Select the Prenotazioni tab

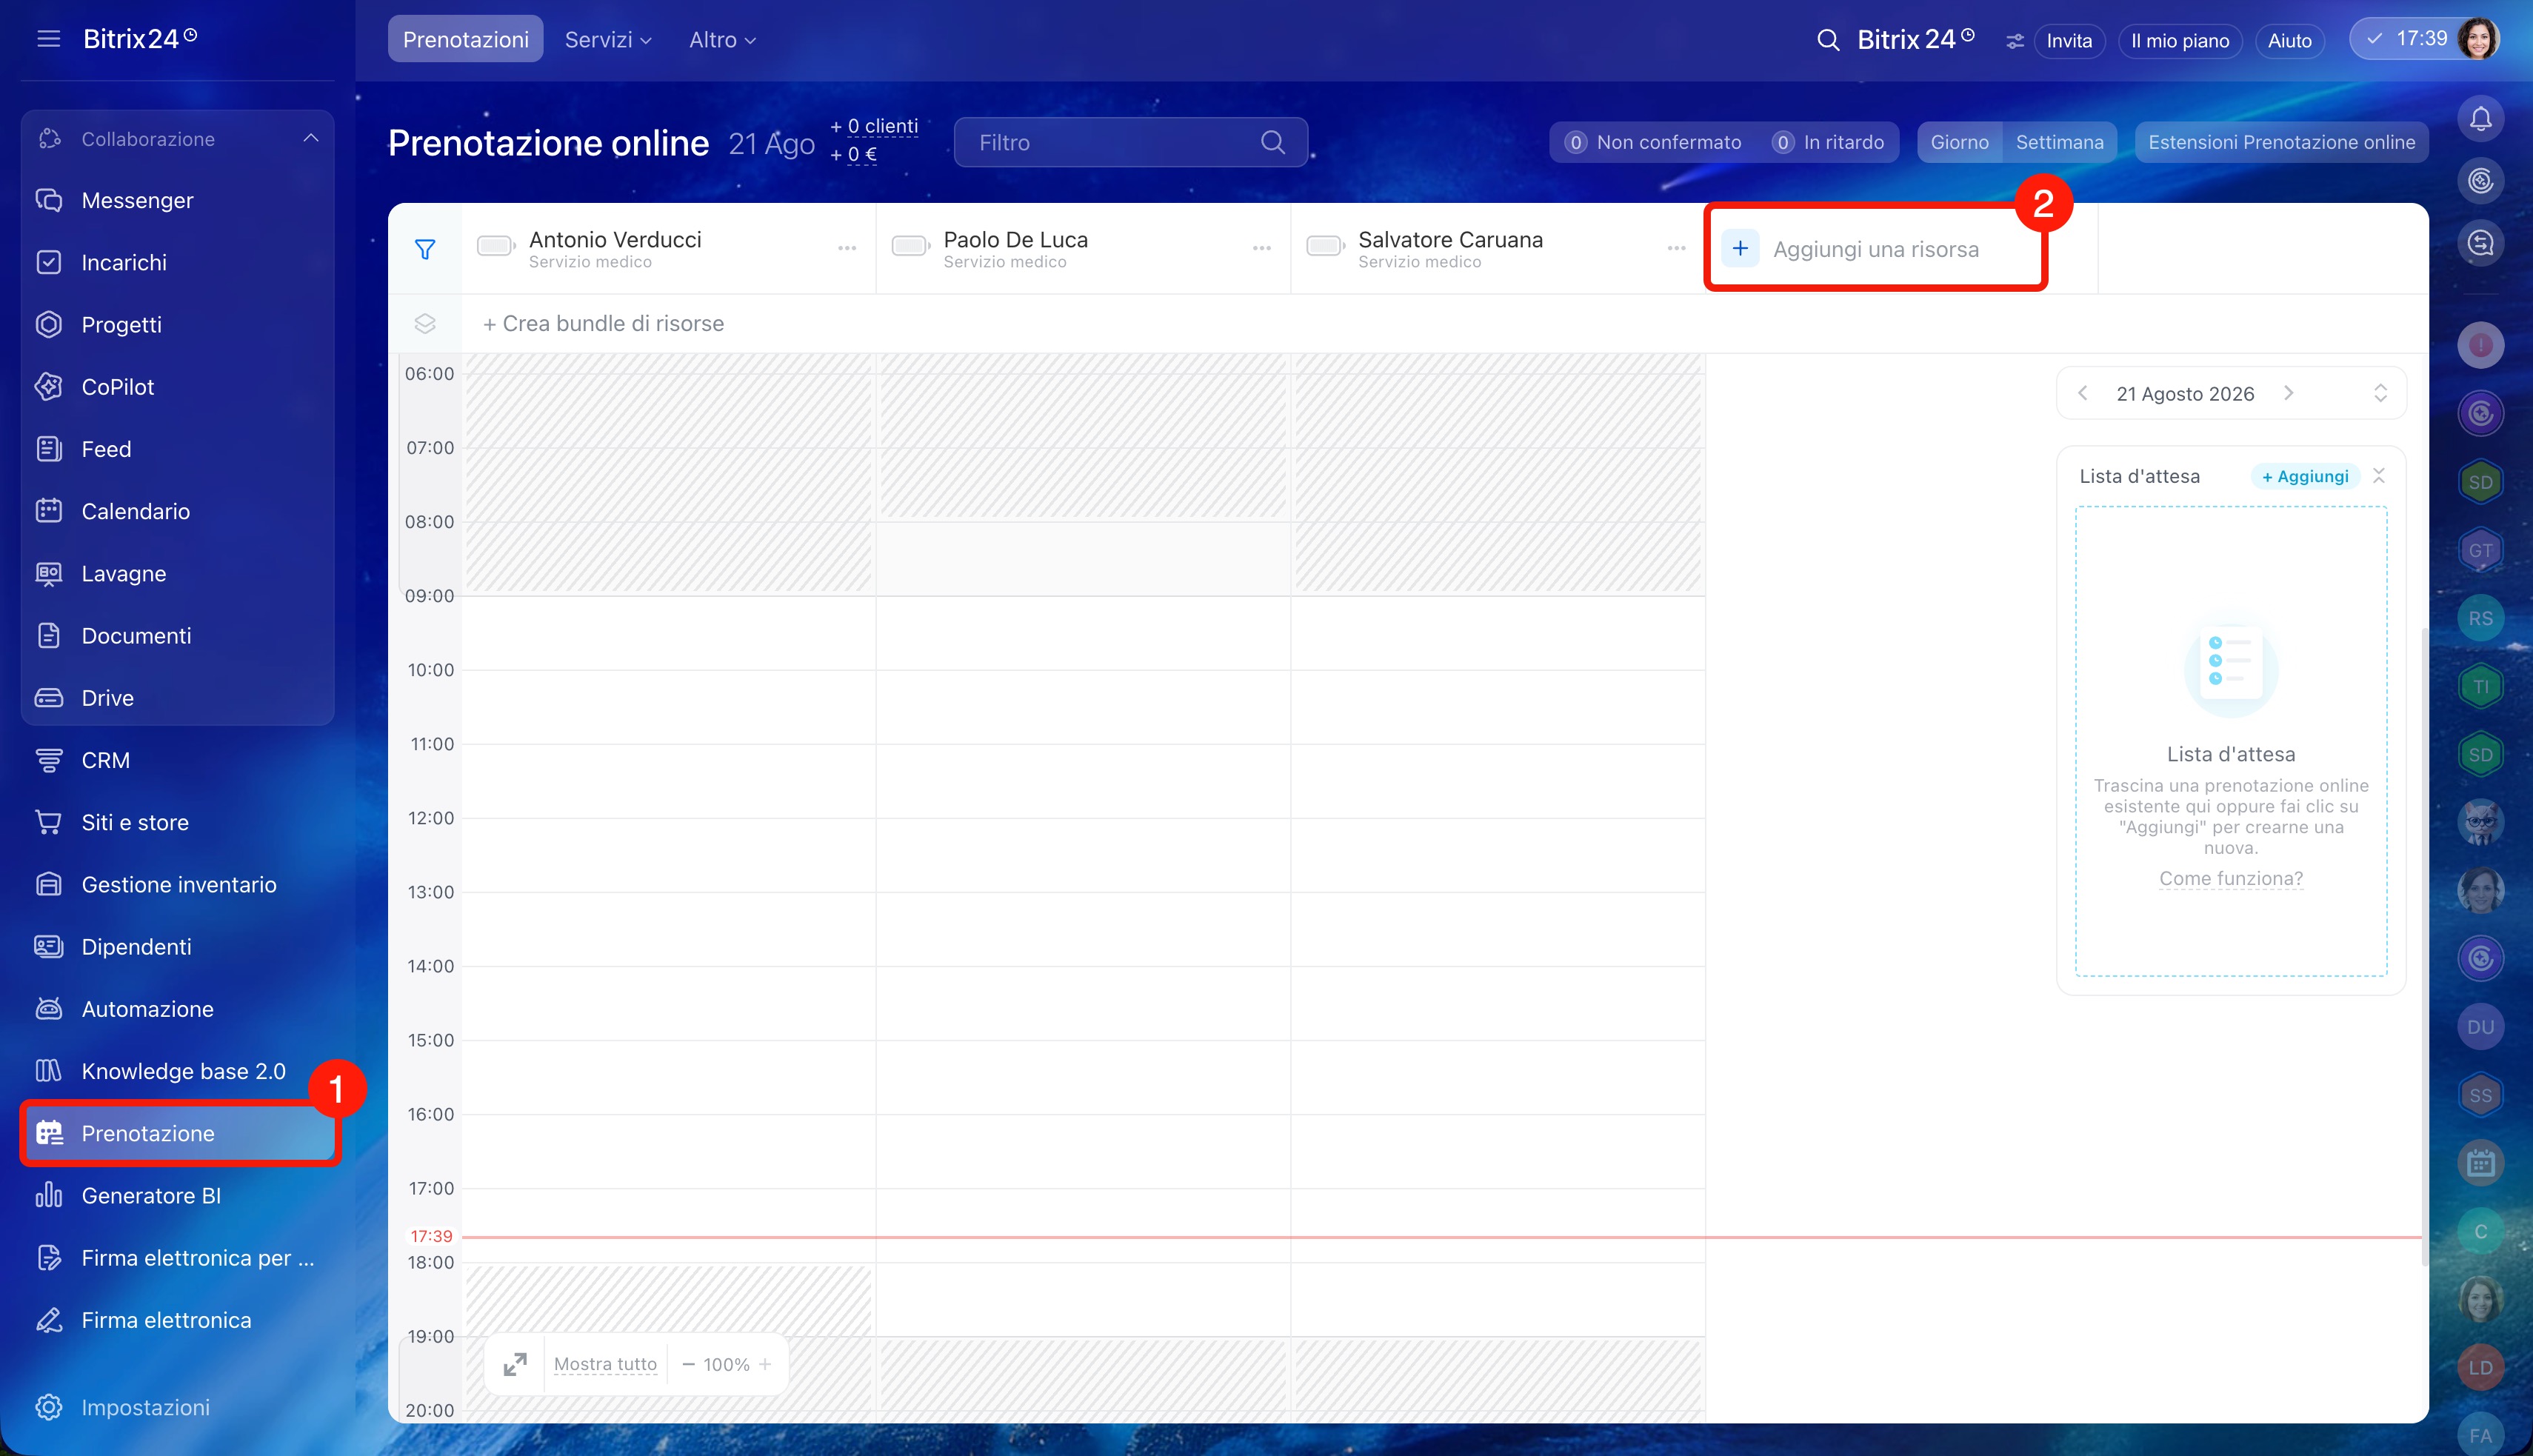pyautogui.click(x=466, y=39)
